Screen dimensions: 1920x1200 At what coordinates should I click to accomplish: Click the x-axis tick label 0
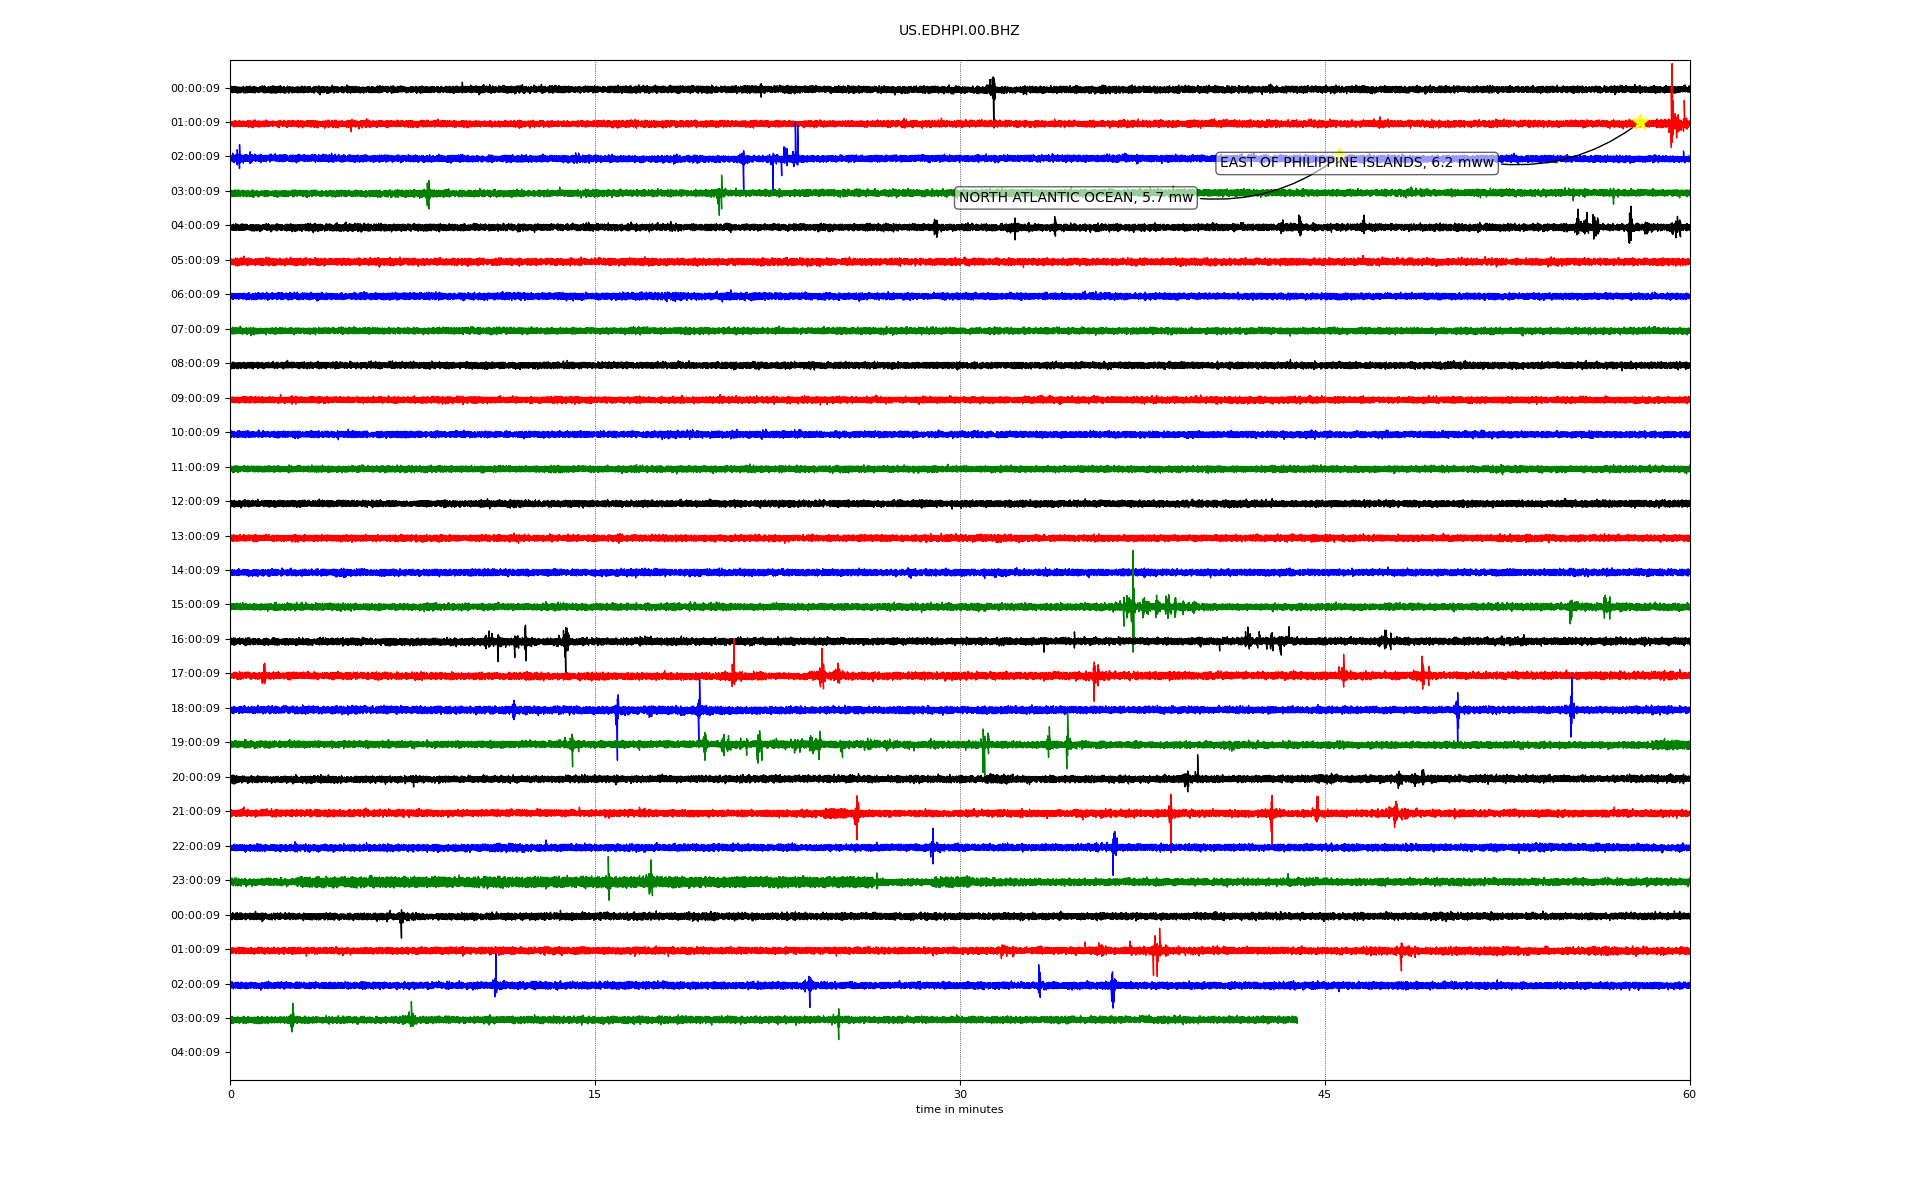(x=231, y=1094)
